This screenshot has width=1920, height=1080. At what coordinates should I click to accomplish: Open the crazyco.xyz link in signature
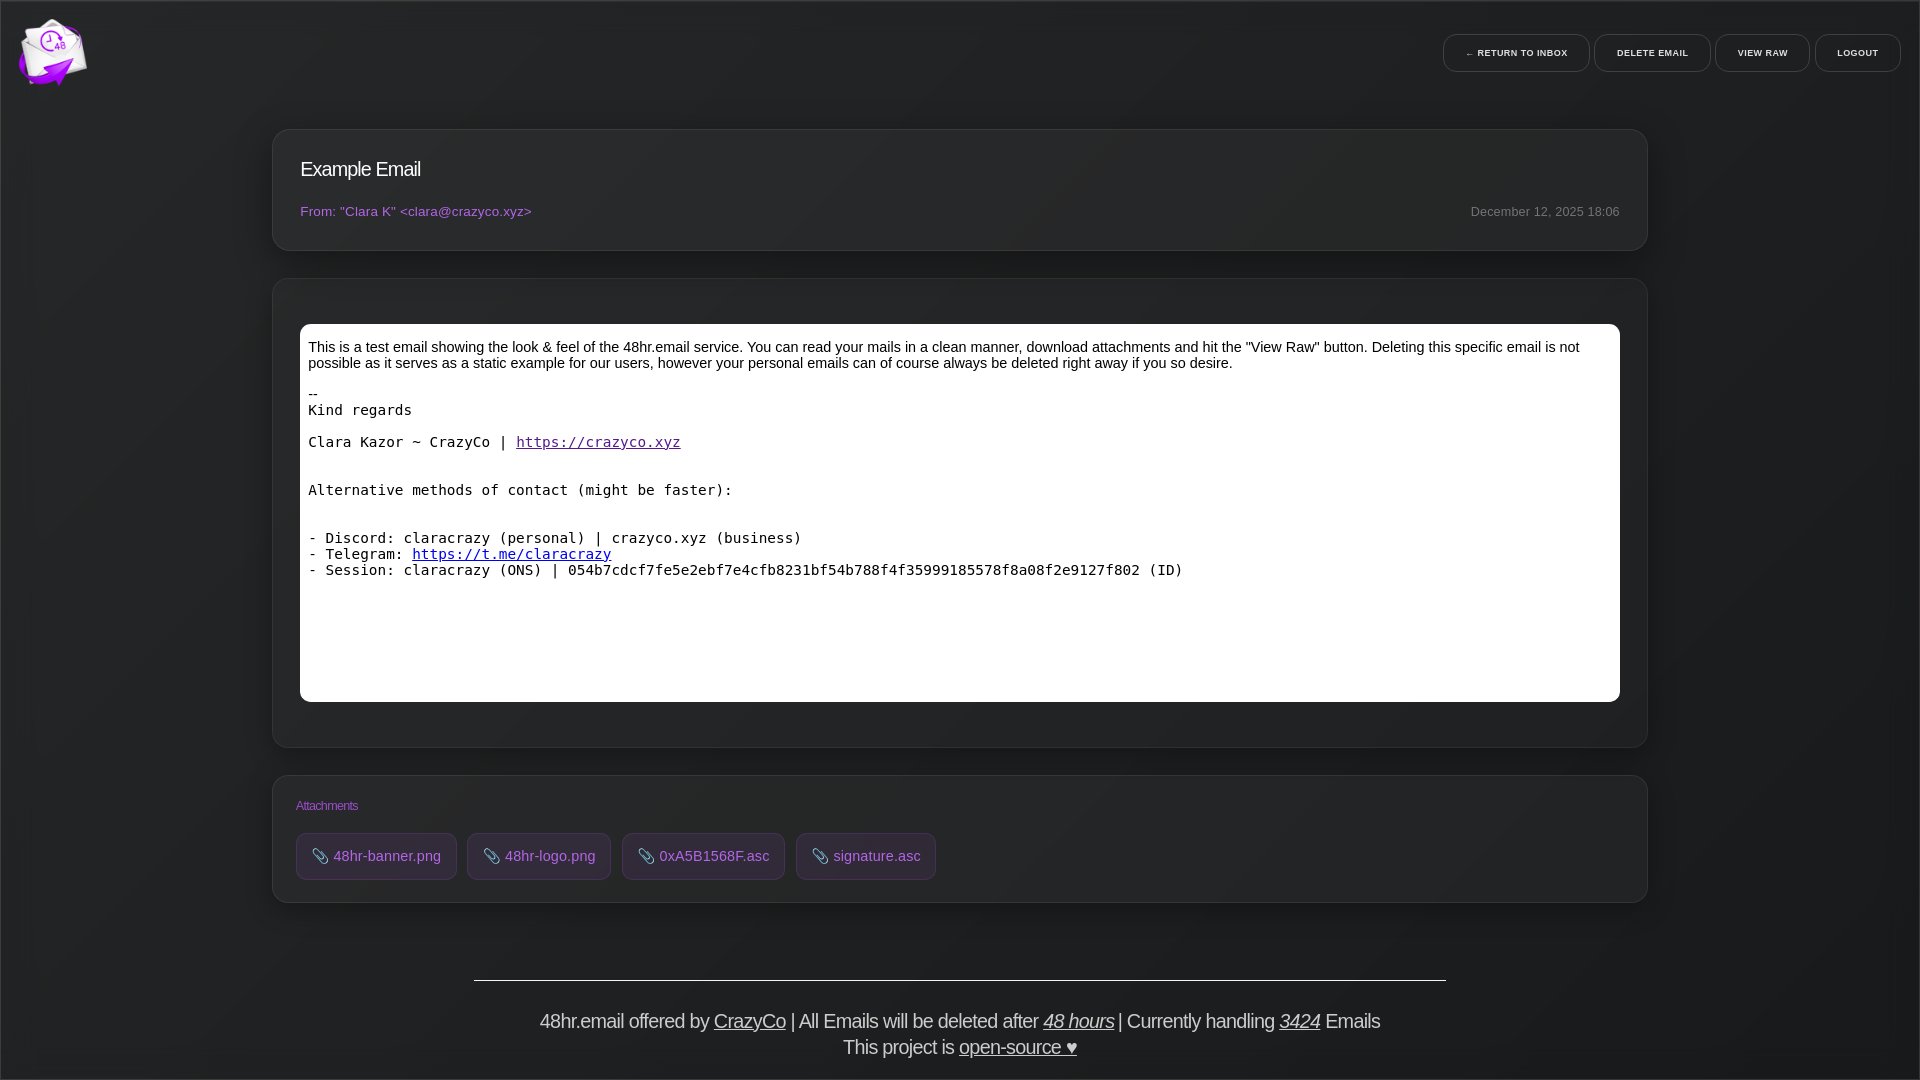click(597, 442)
